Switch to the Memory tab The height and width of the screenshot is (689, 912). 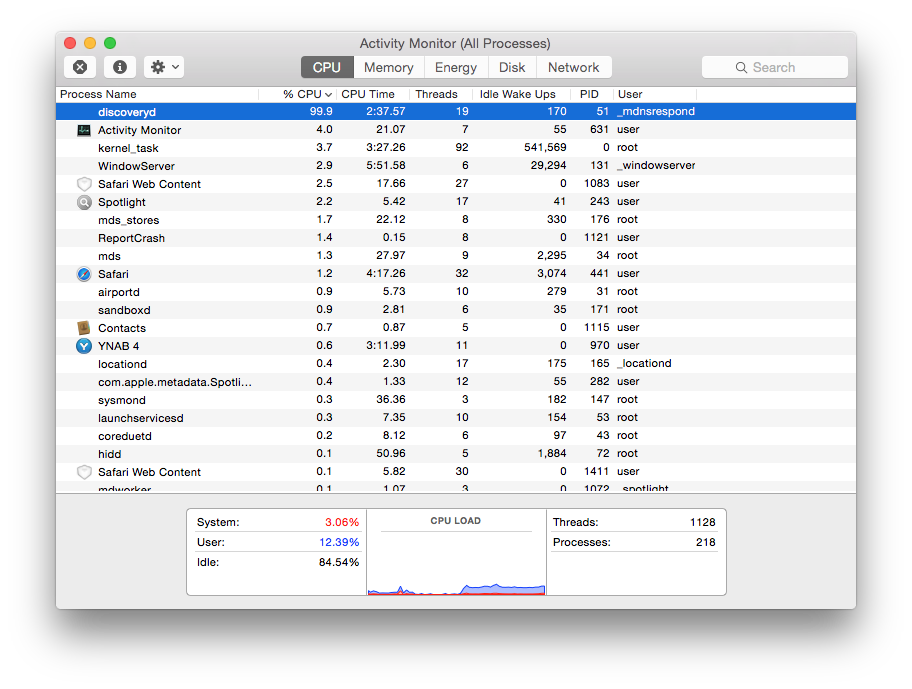[389, 67]
